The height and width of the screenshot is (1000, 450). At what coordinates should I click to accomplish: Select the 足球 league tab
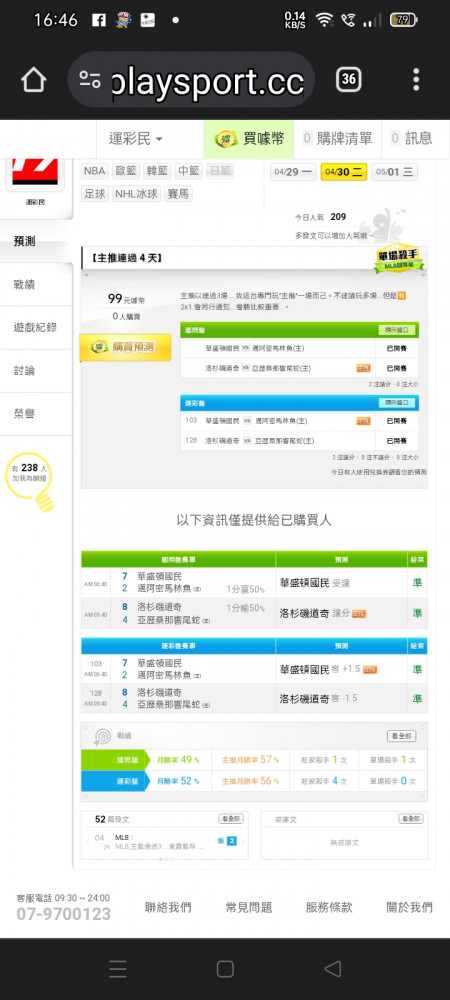[x=94, y=194]
